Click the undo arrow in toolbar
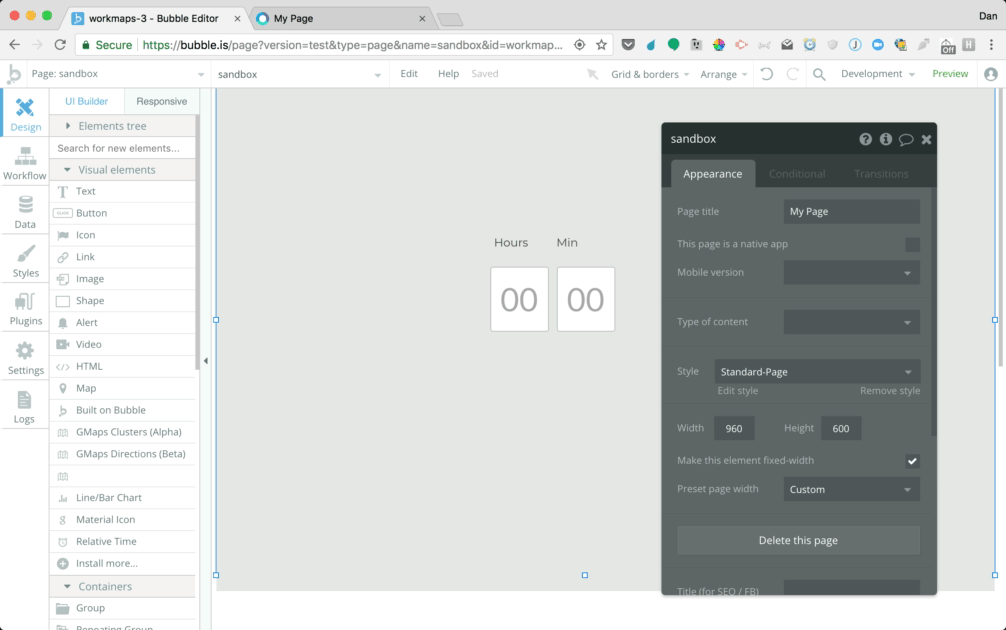This screenshot has height=630, width=1006. pos(767,74)
